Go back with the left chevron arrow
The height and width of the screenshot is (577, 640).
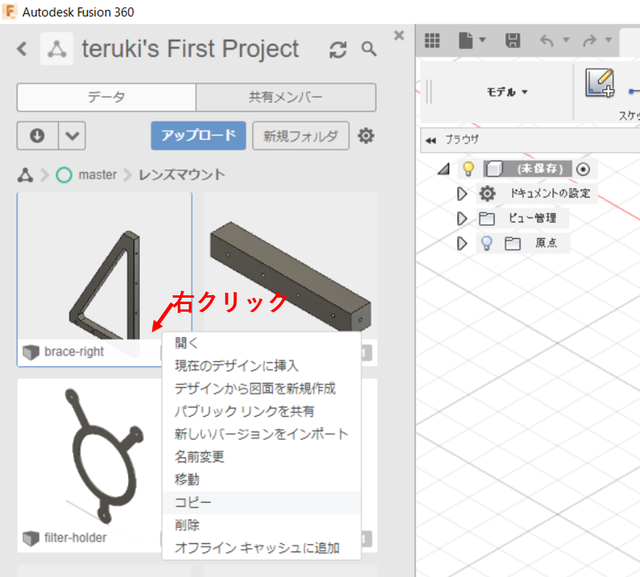[x=22, y=49]
